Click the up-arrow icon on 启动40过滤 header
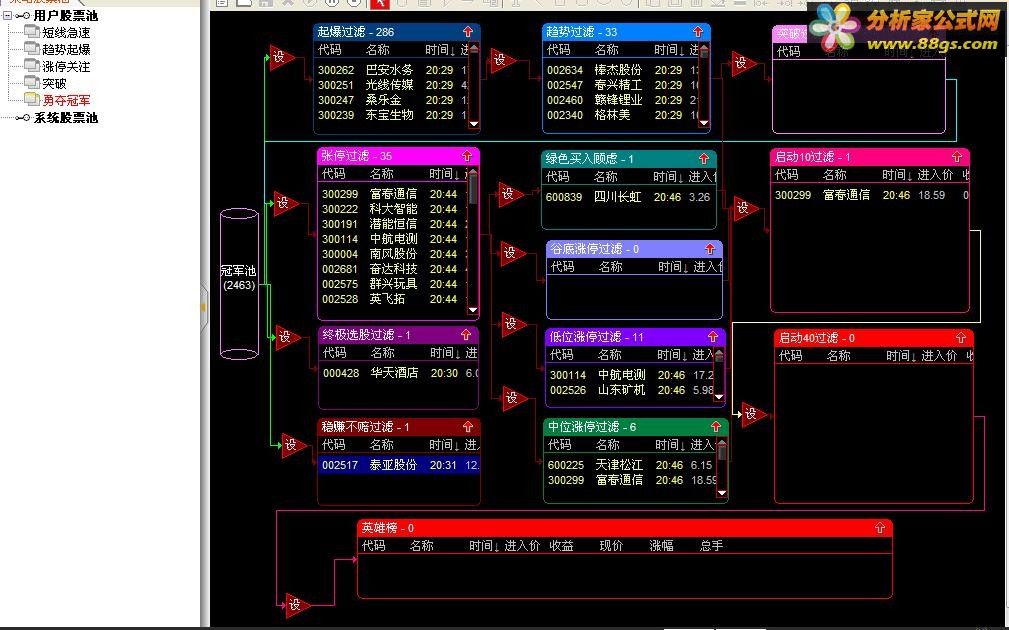 961,338
